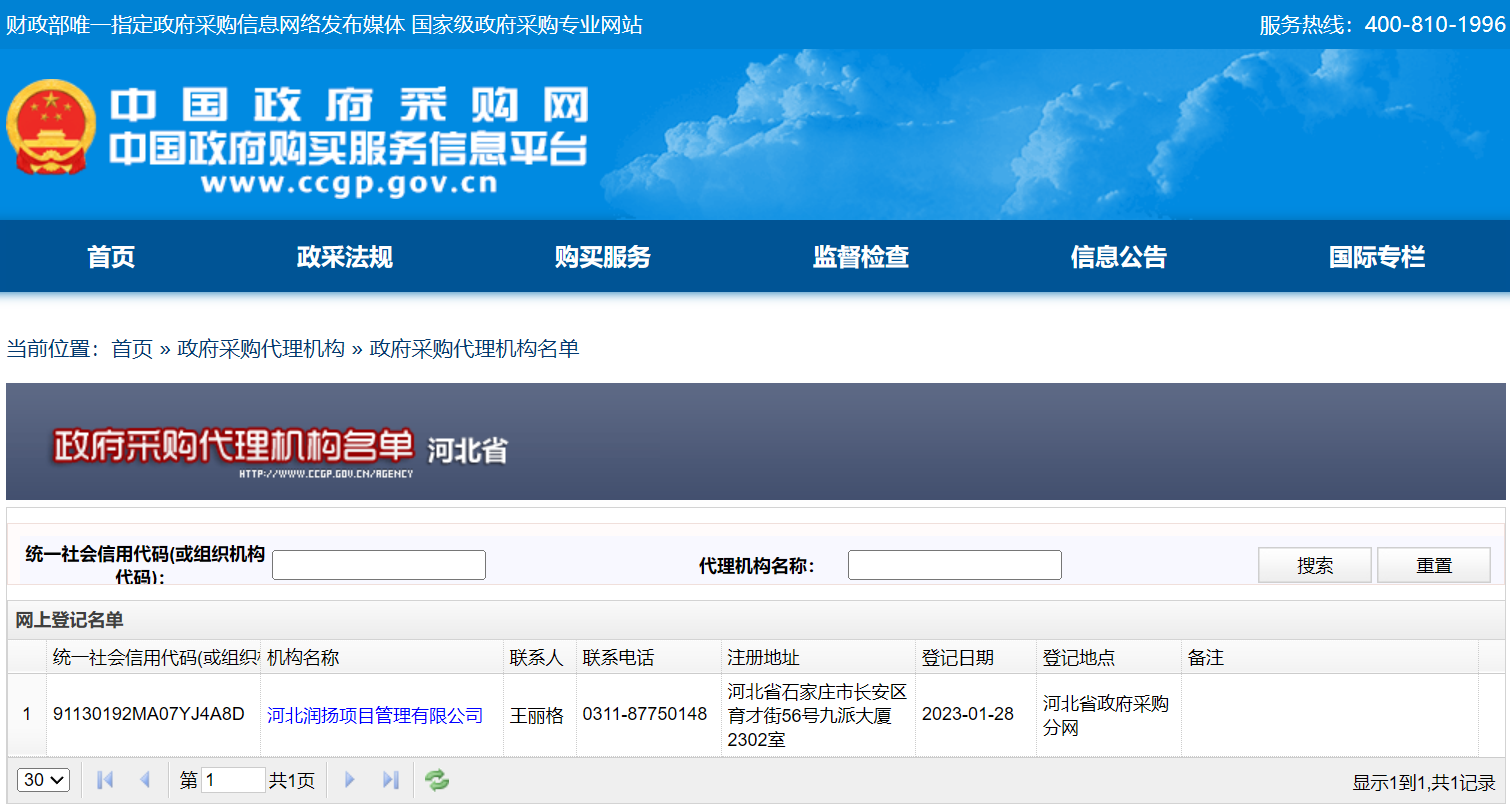Click the national emblem in the site logo

click(51, 126)
